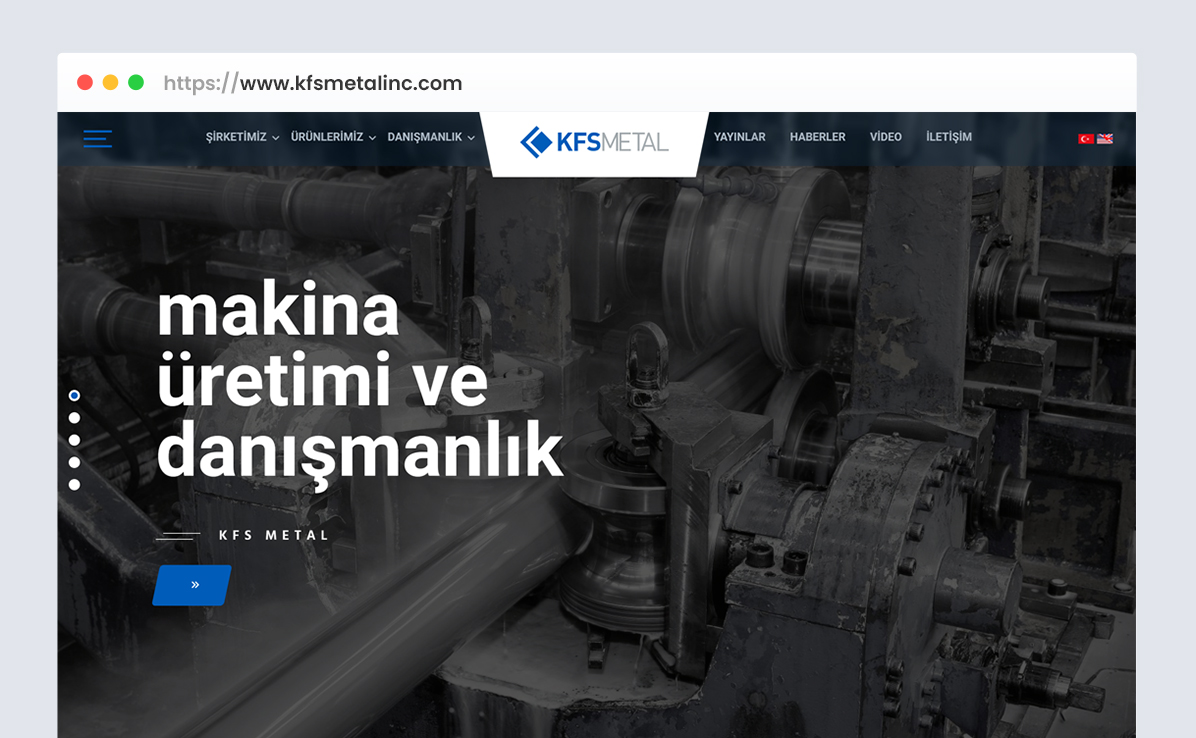Open the YAYINLAR menu item

pos(739,137)
